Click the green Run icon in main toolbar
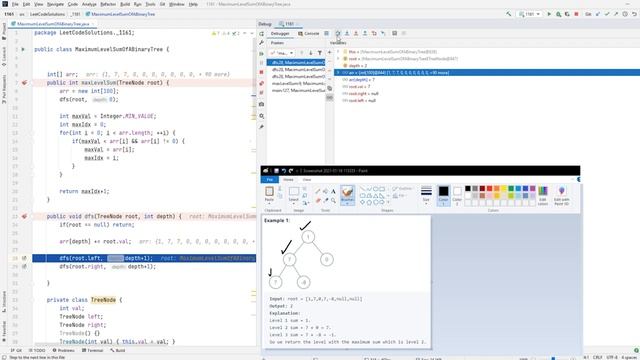Viewport: 640px width, 360px height. click(549, 14)
